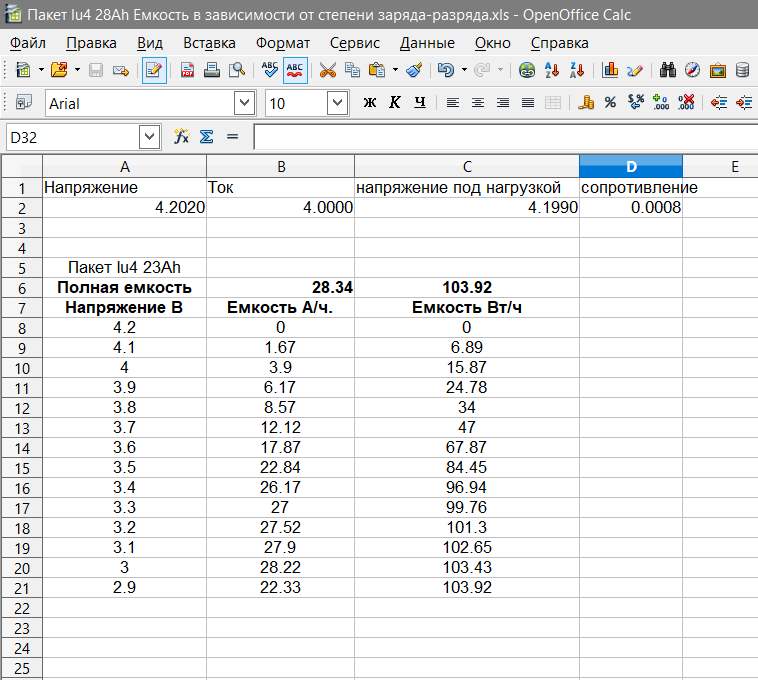Click the Function equals button
Viewport: 758px width, 680px height.
click(233, 137)
